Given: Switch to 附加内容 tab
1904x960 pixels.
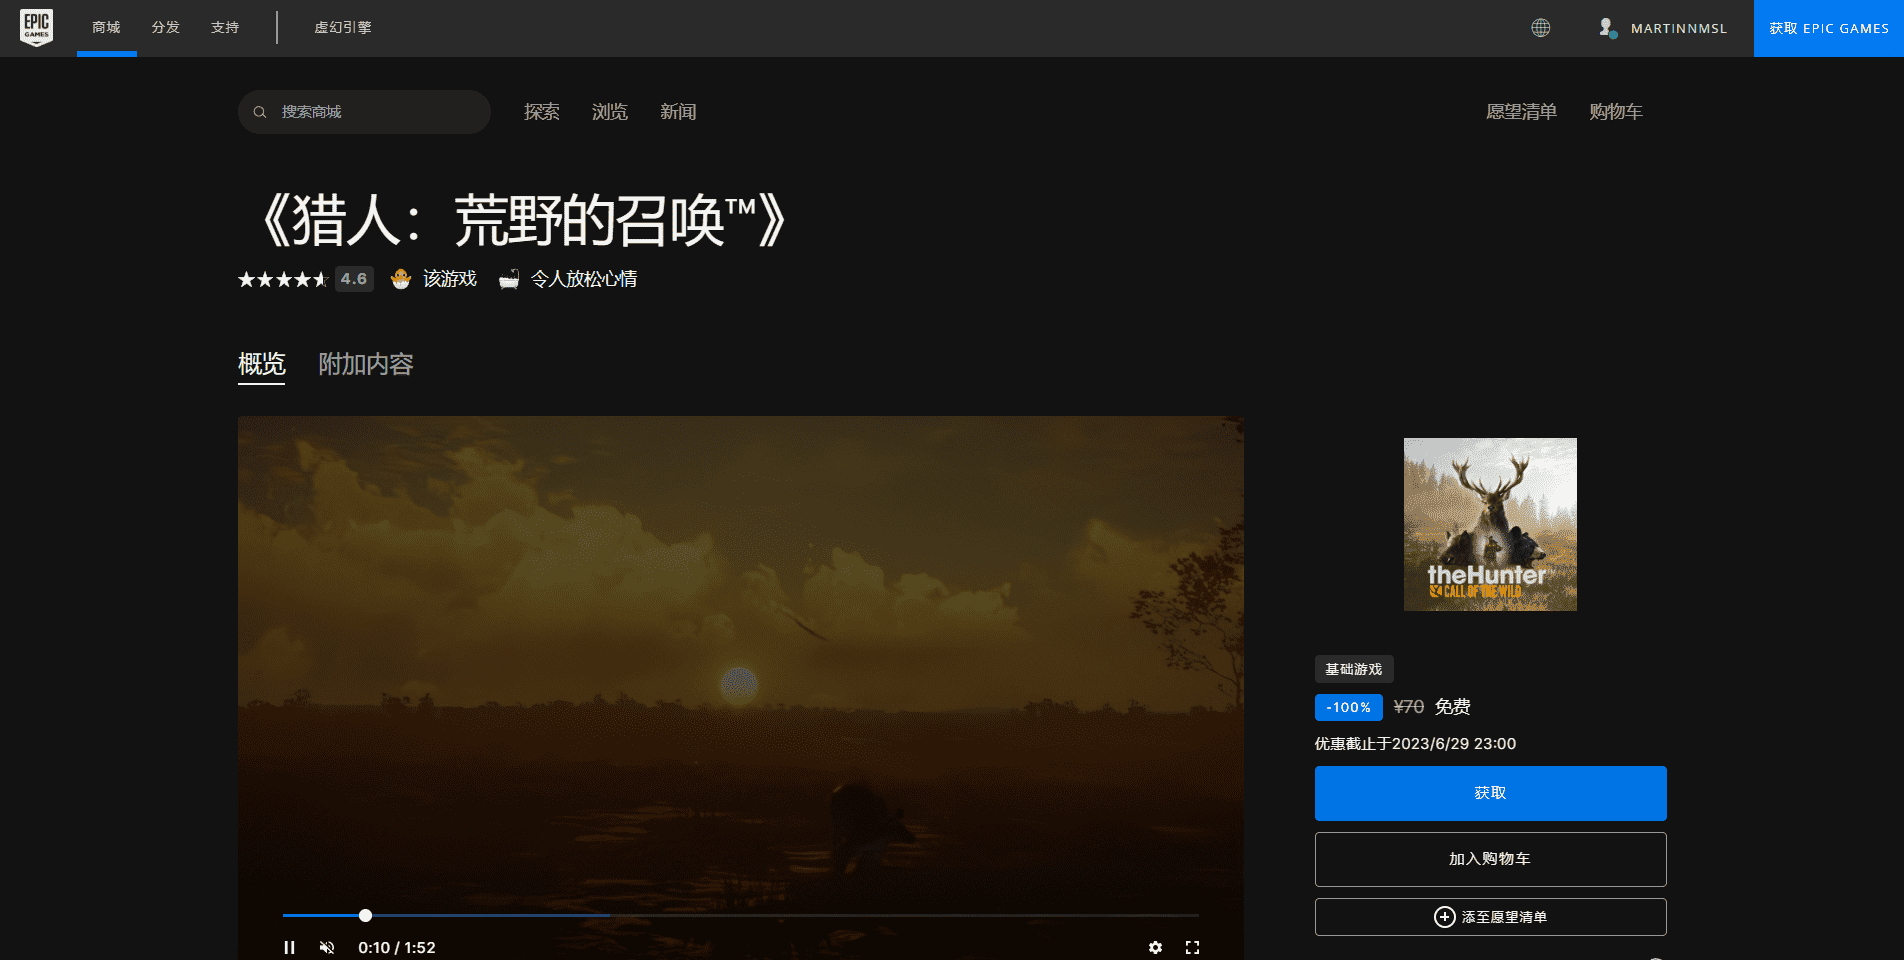Looking at the screenshot, I should [x=366, y=365].
